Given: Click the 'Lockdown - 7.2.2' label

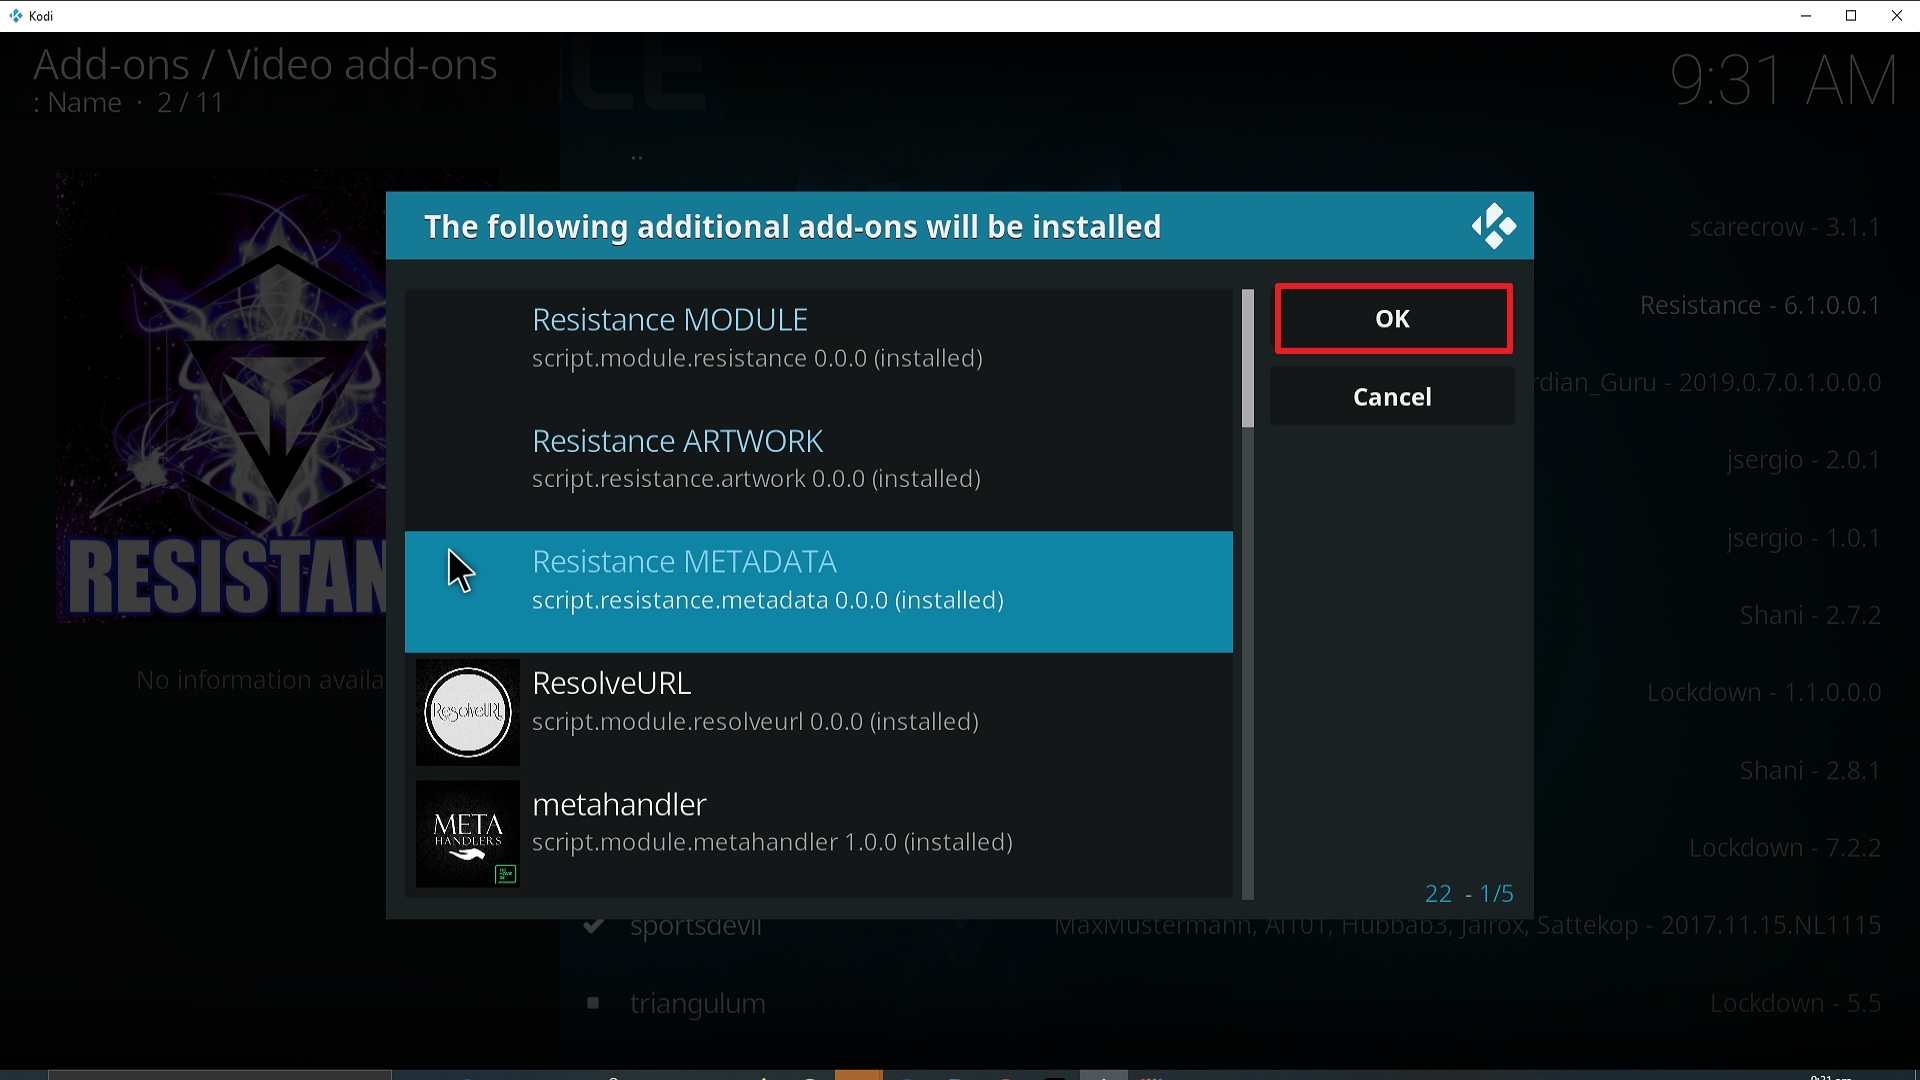Looking at the screenshot, I should (1785, 848).
